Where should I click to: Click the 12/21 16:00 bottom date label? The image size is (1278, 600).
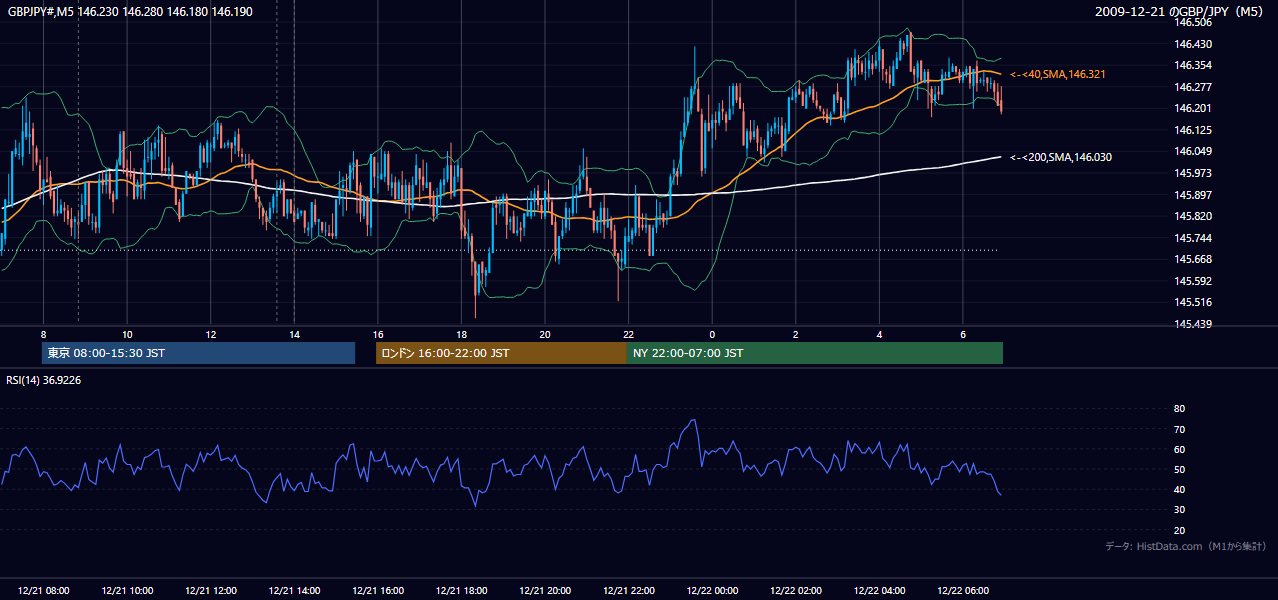(378, 591)
